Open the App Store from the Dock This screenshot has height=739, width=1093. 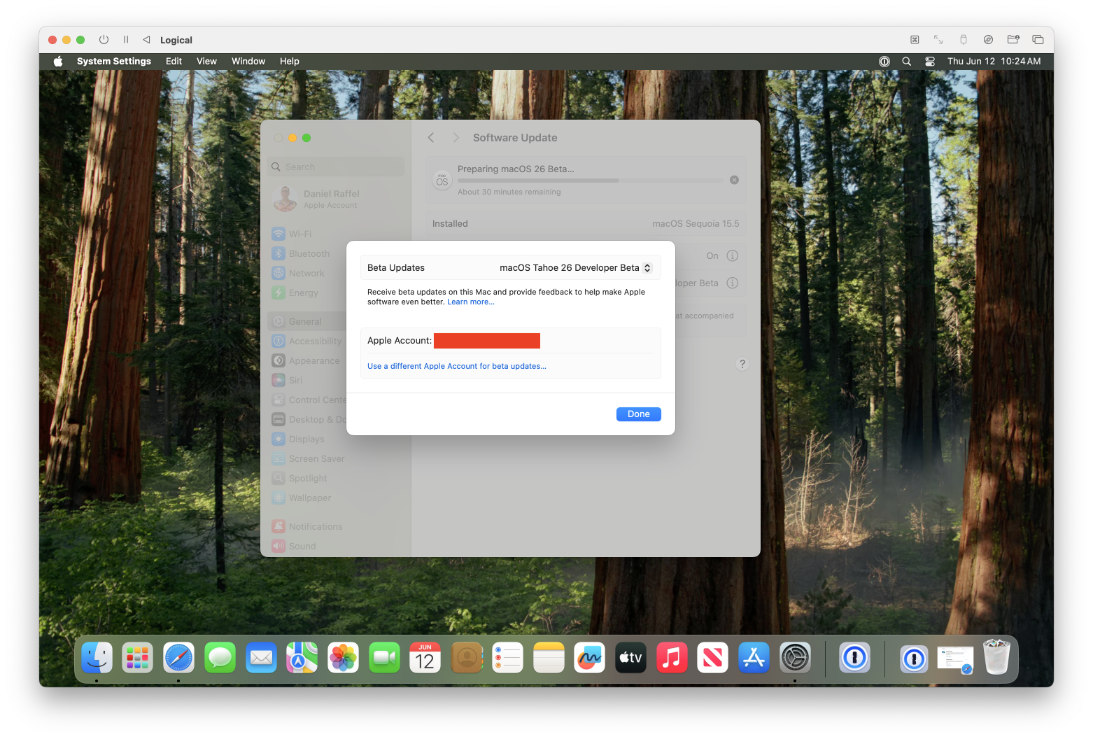tap(754, 657)
